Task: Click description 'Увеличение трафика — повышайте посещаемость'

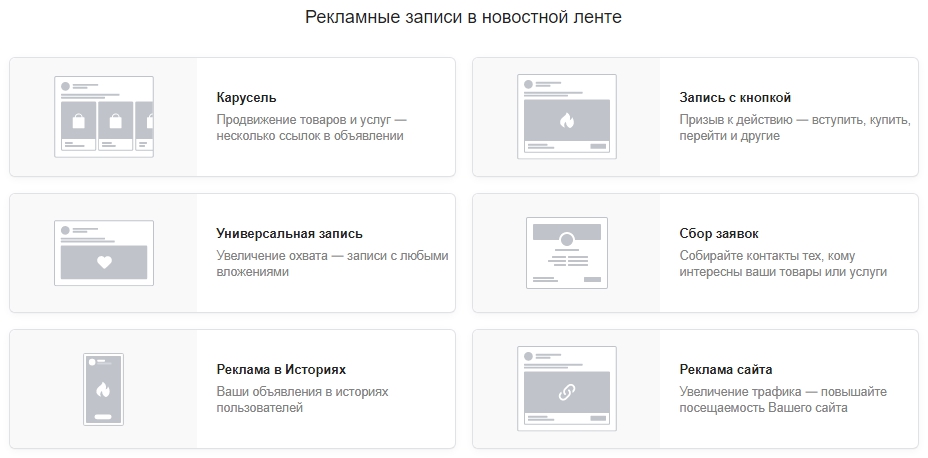Action: click(783, 400)
